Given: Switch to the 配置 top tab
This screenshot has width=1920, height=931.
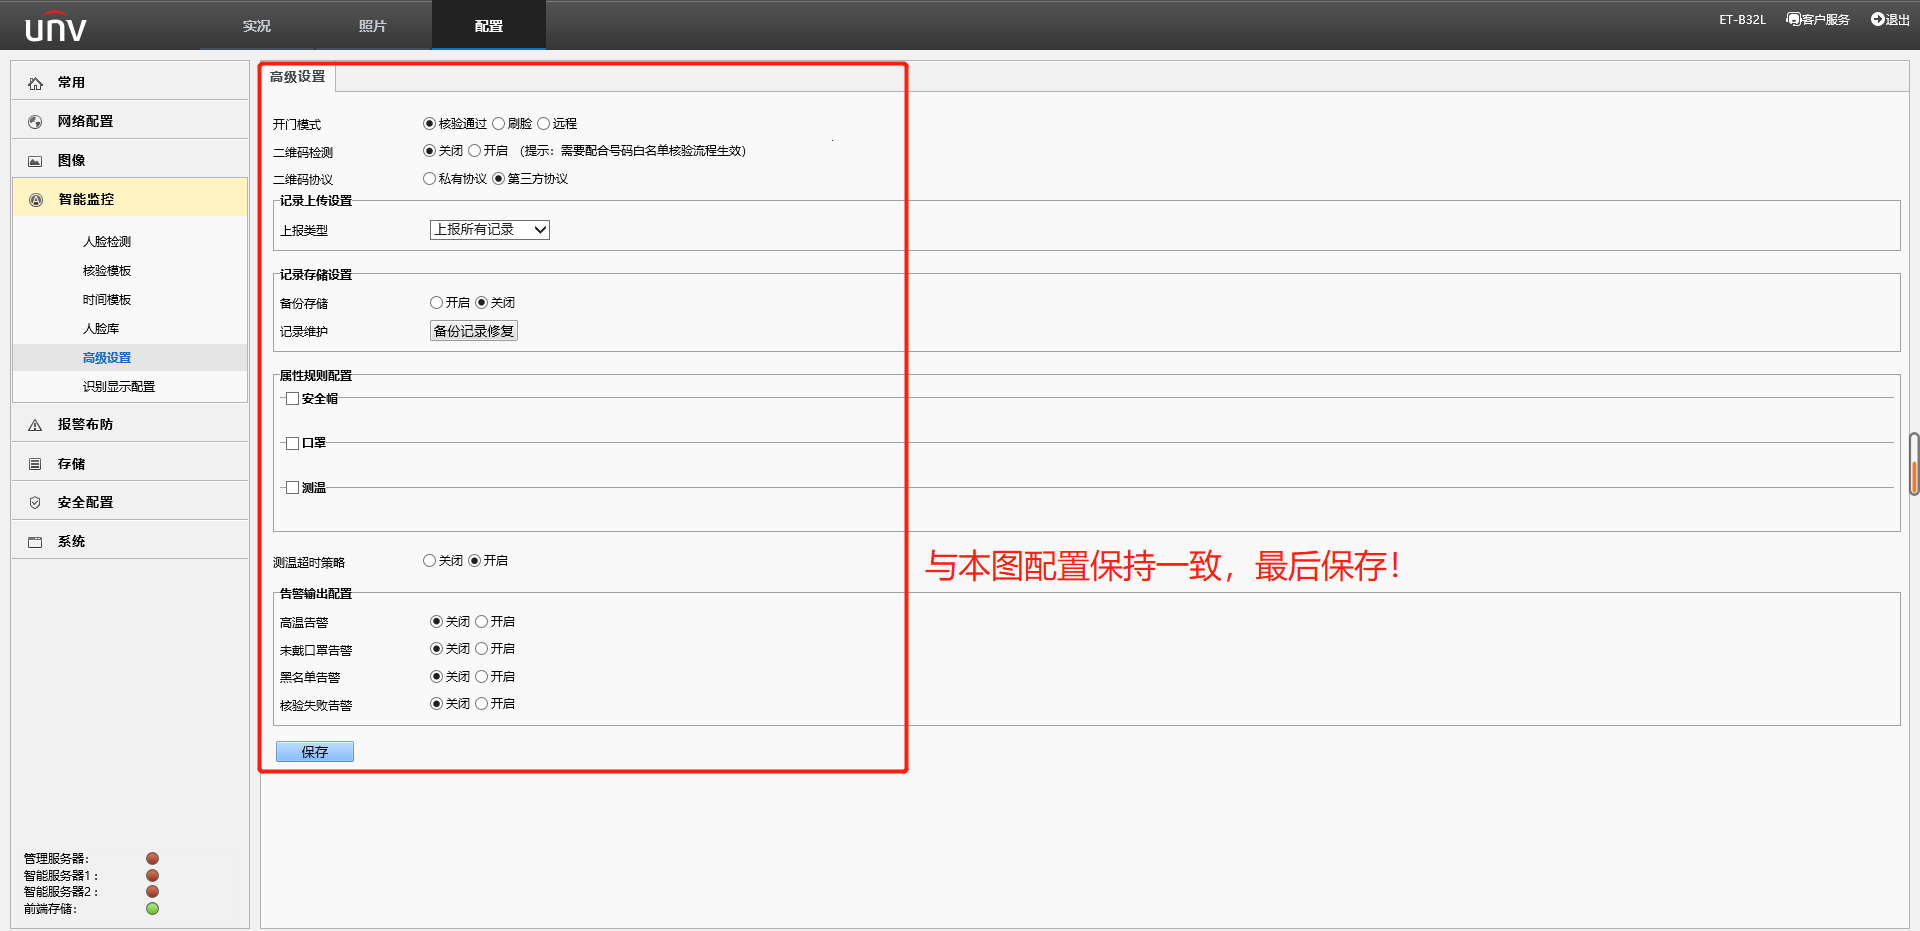Looking at the screenshot, I should 489,26.
